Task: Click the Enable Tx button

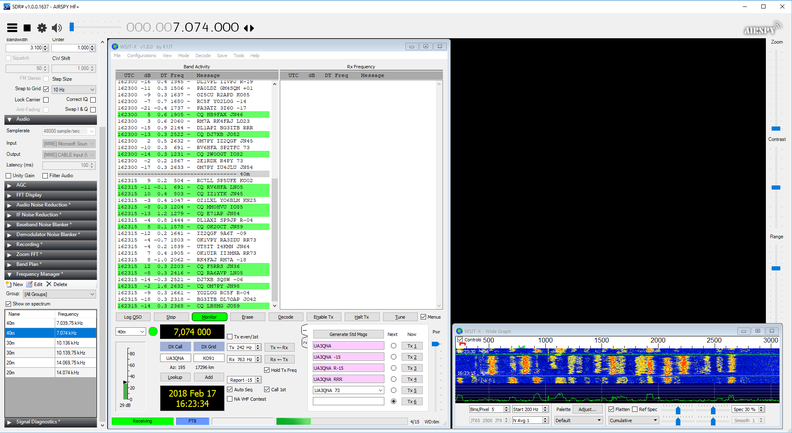Action: pyautogui.click(x=323, y=317)
